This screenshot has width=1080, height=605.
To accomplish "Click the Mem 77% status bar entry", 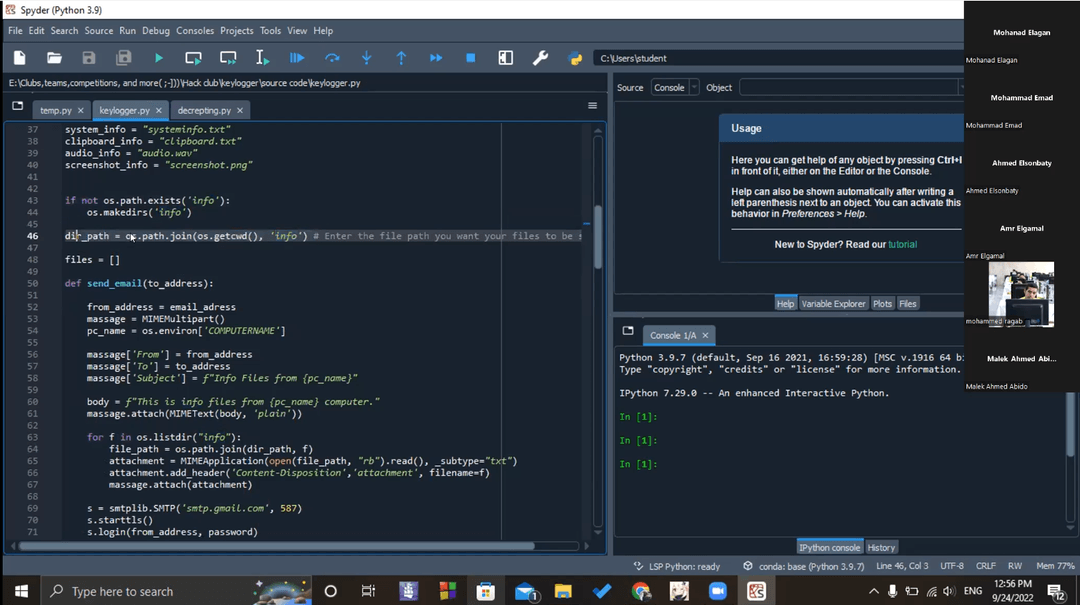I will click(1055, 566).
